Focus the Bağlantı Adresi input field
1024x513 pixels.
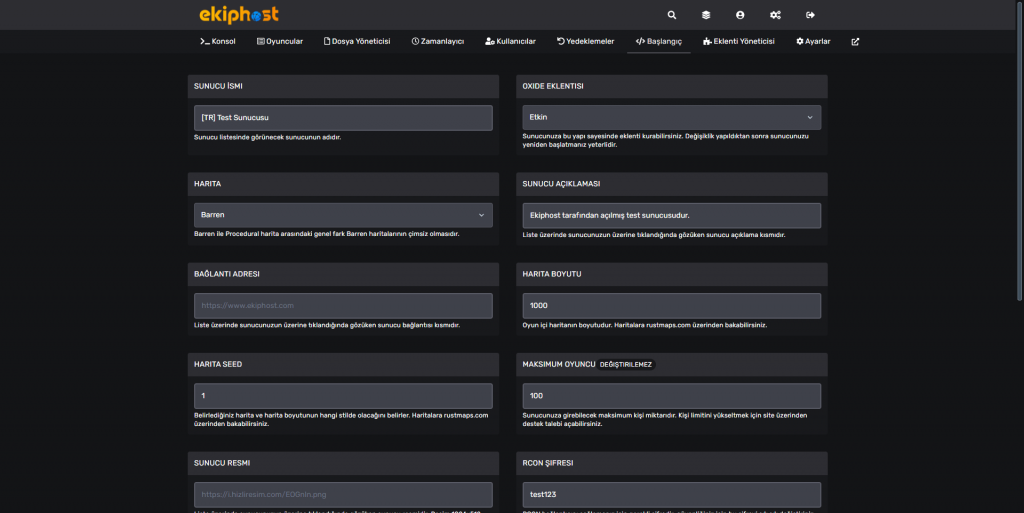coord(343,306)
